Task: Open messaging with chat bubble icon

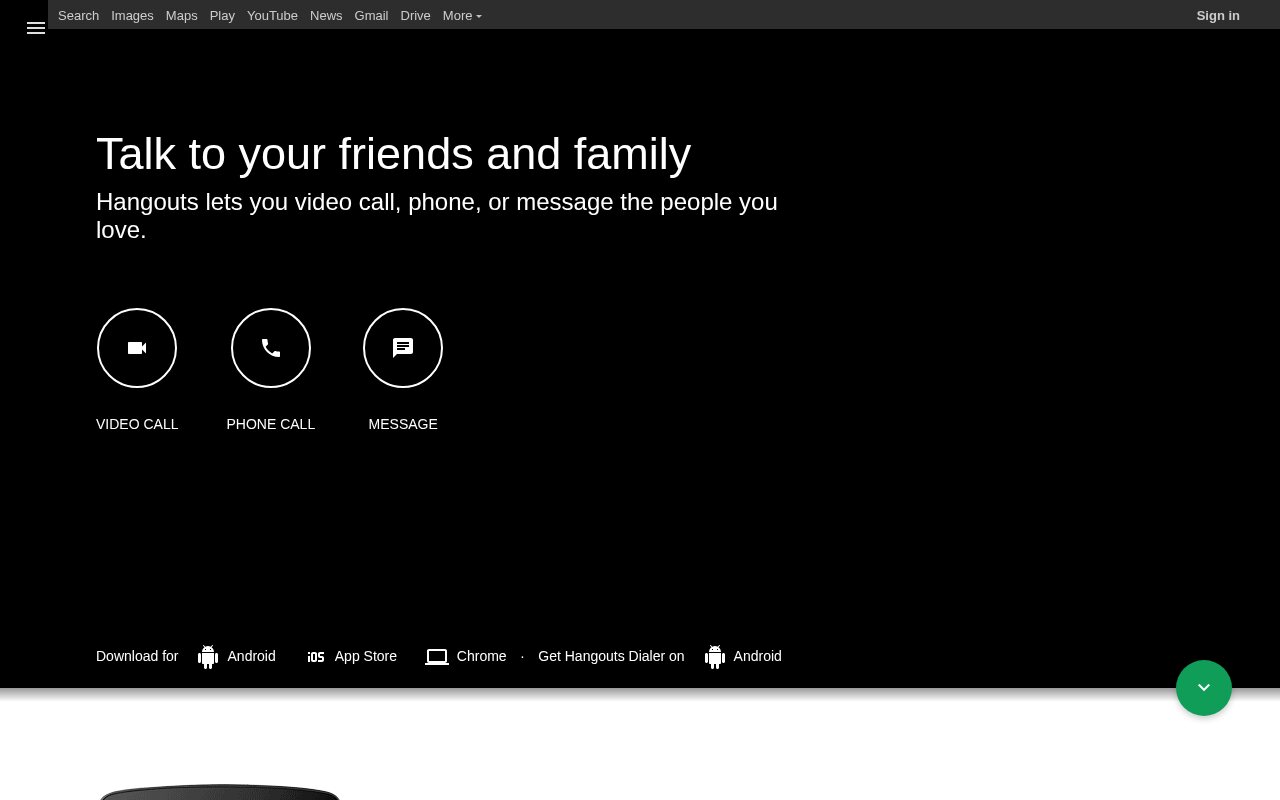Action: tap(403, 348)
